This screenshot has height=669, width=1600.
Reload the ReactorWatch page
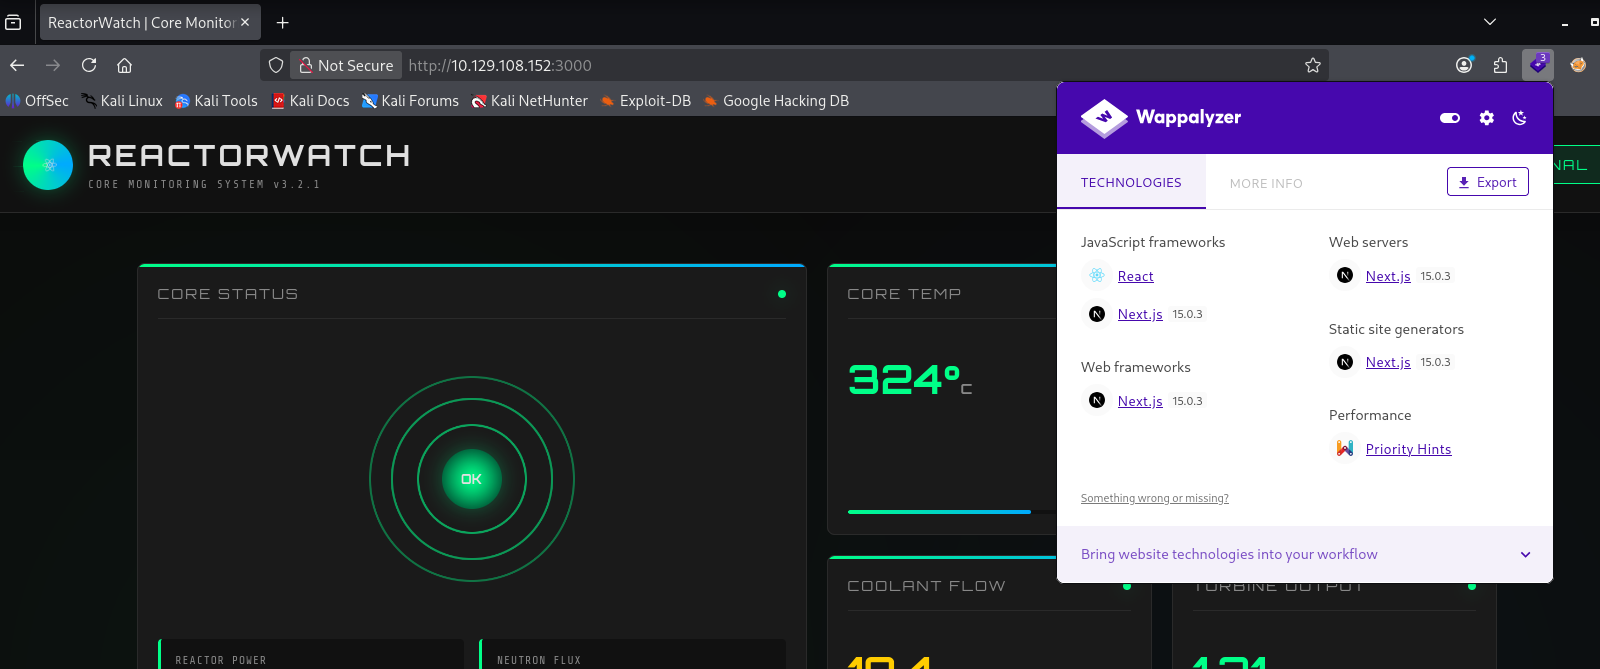(x=89, y=65)
